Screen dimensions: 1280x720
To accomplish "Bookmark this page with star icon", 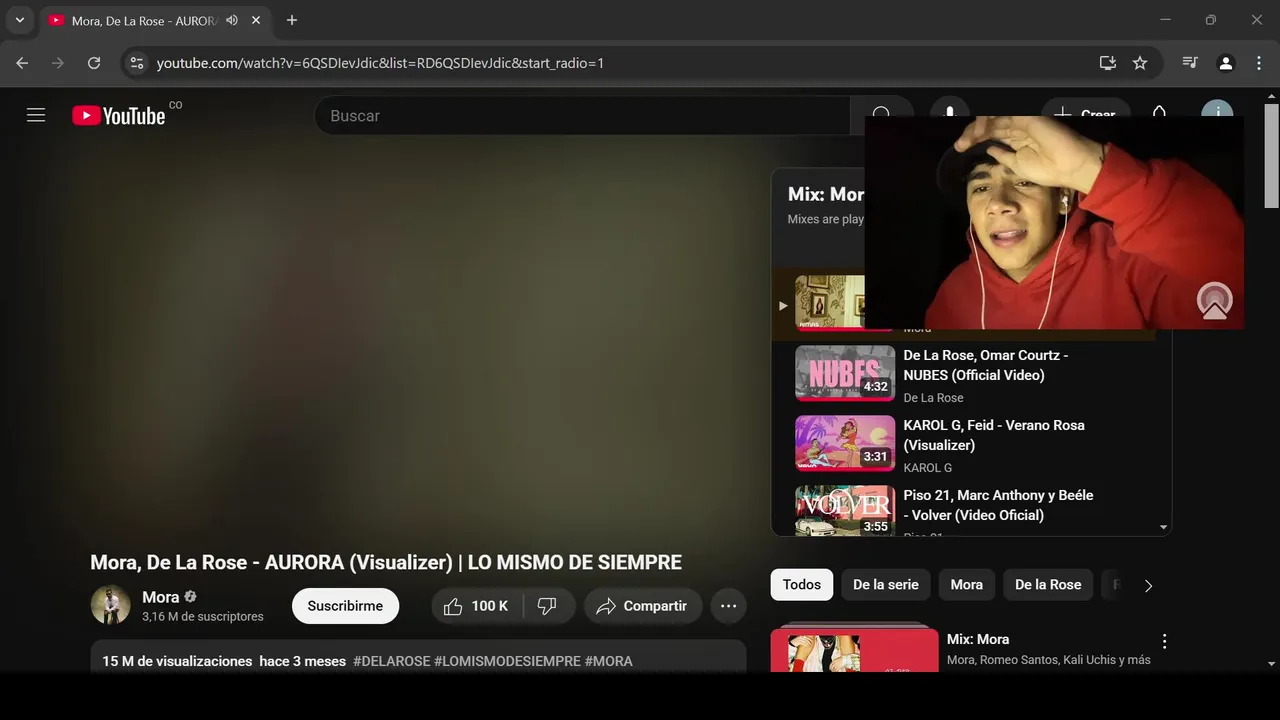I will (x=1140, y=63).
